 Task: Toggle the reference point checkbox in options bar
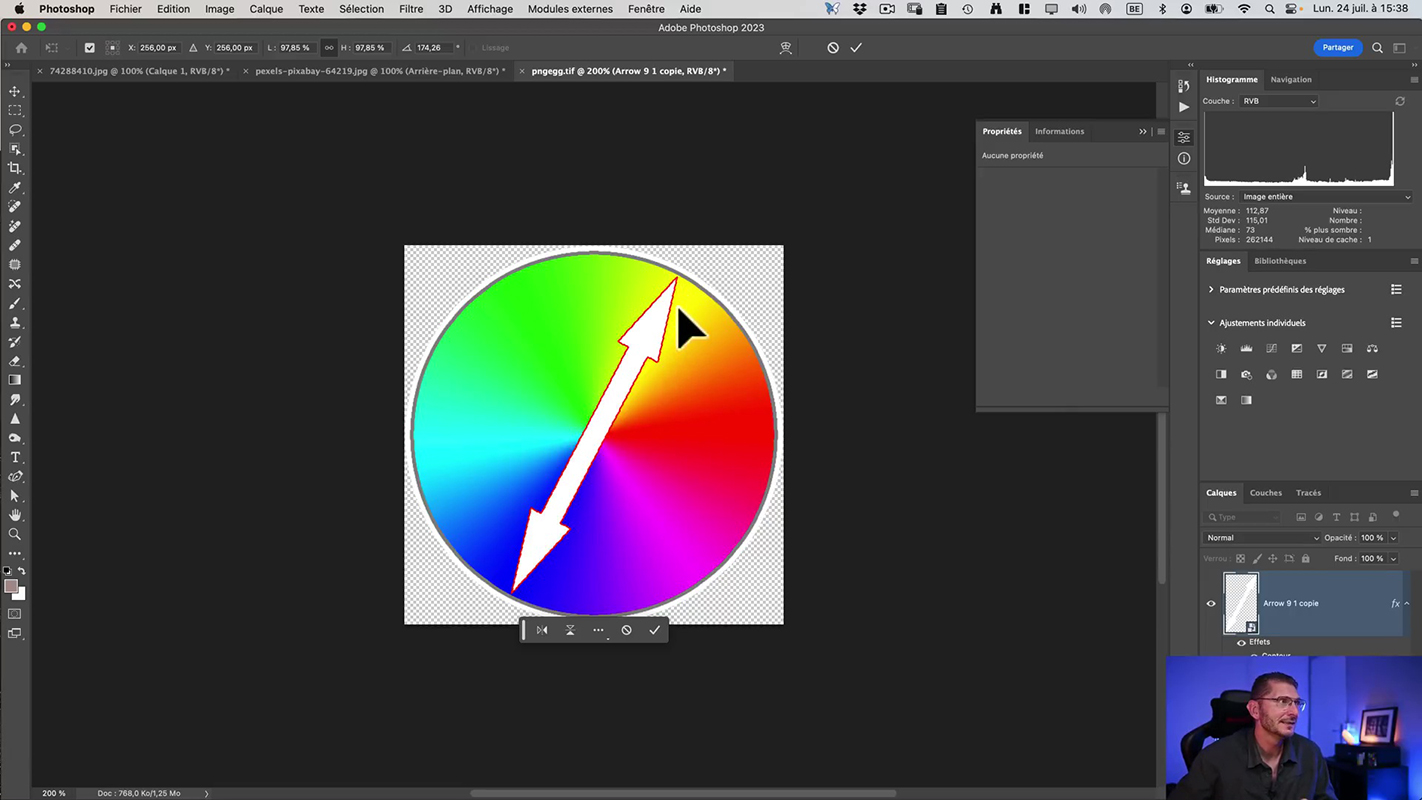tap(90, 48)
